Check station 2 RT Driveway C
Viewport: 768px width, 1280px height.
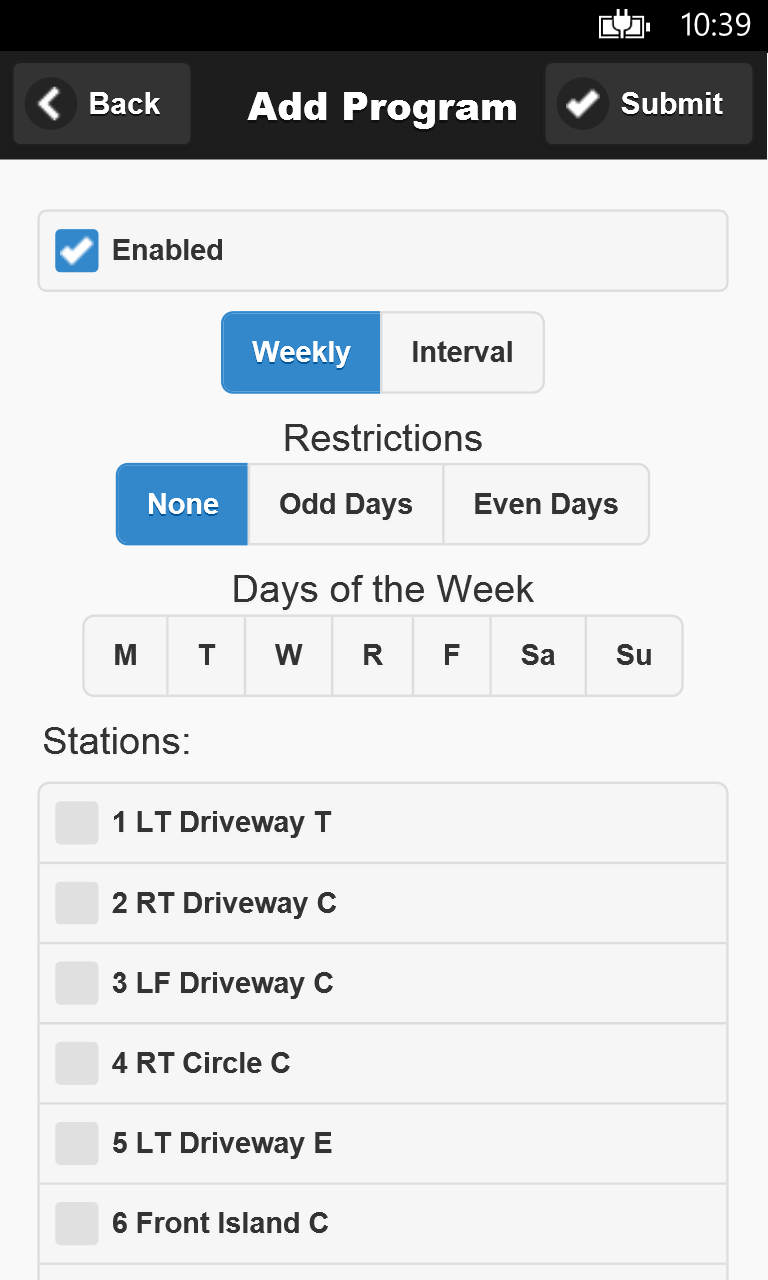[77, 903]
